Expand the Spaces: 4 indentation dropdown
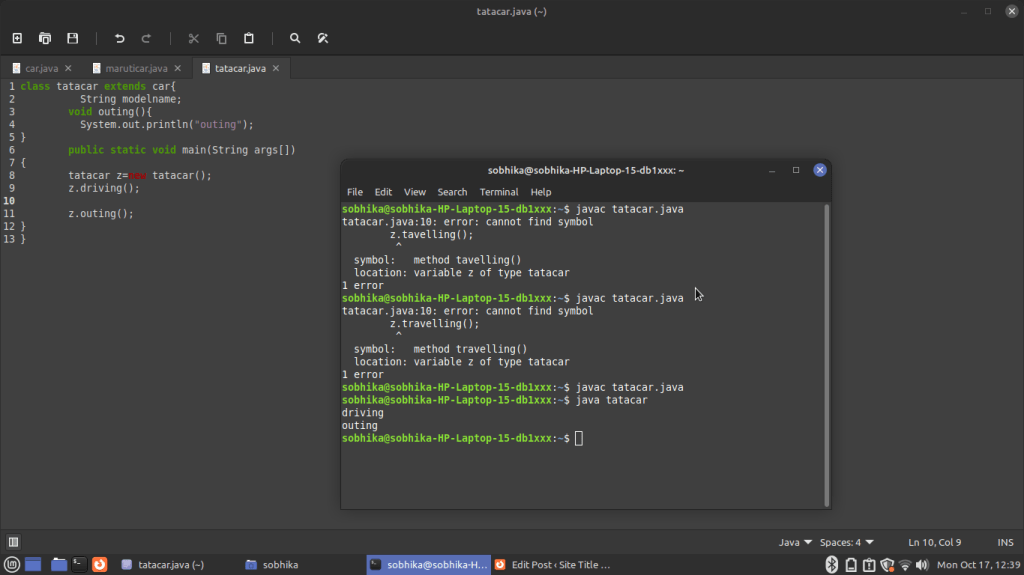The height and width of the screenshot is (575, 1024). [847, 542]
